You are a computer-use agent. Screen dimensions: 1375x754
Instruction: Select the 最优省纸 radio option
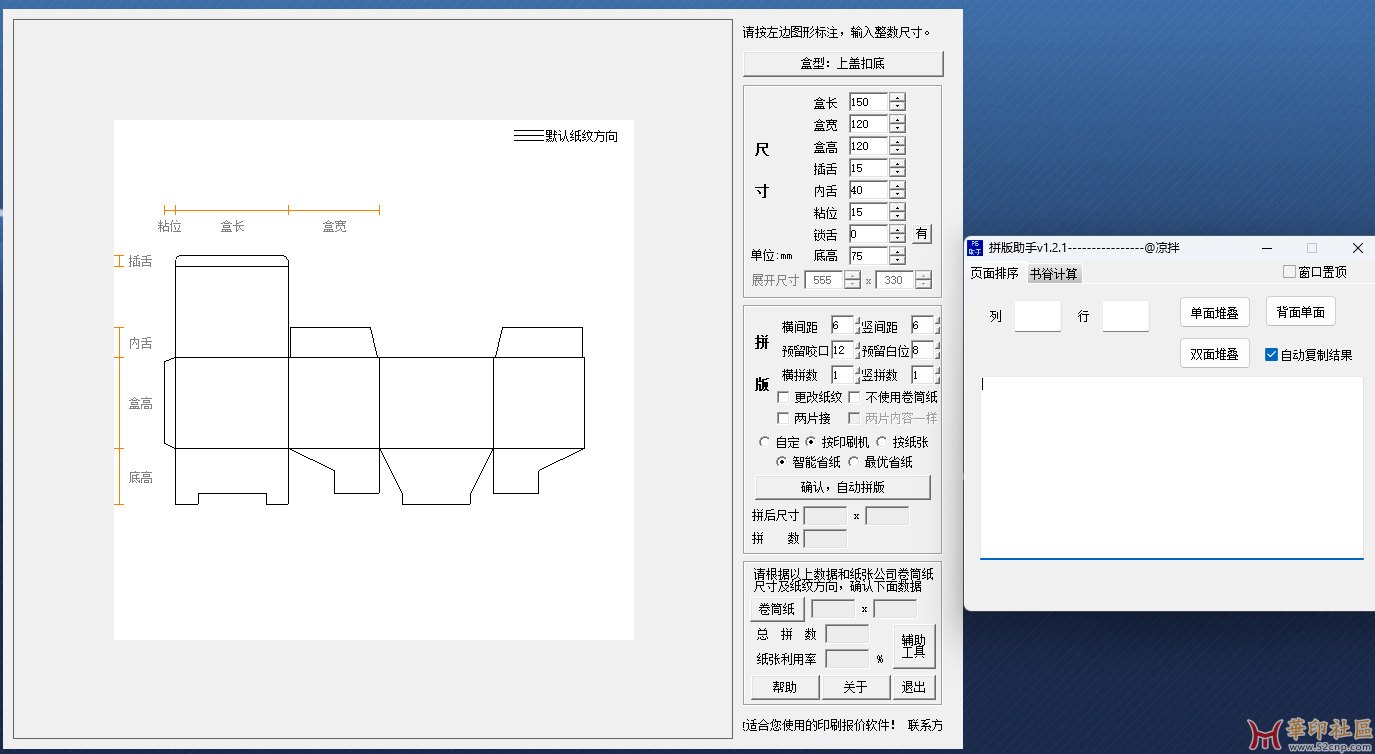pos(854,462)
